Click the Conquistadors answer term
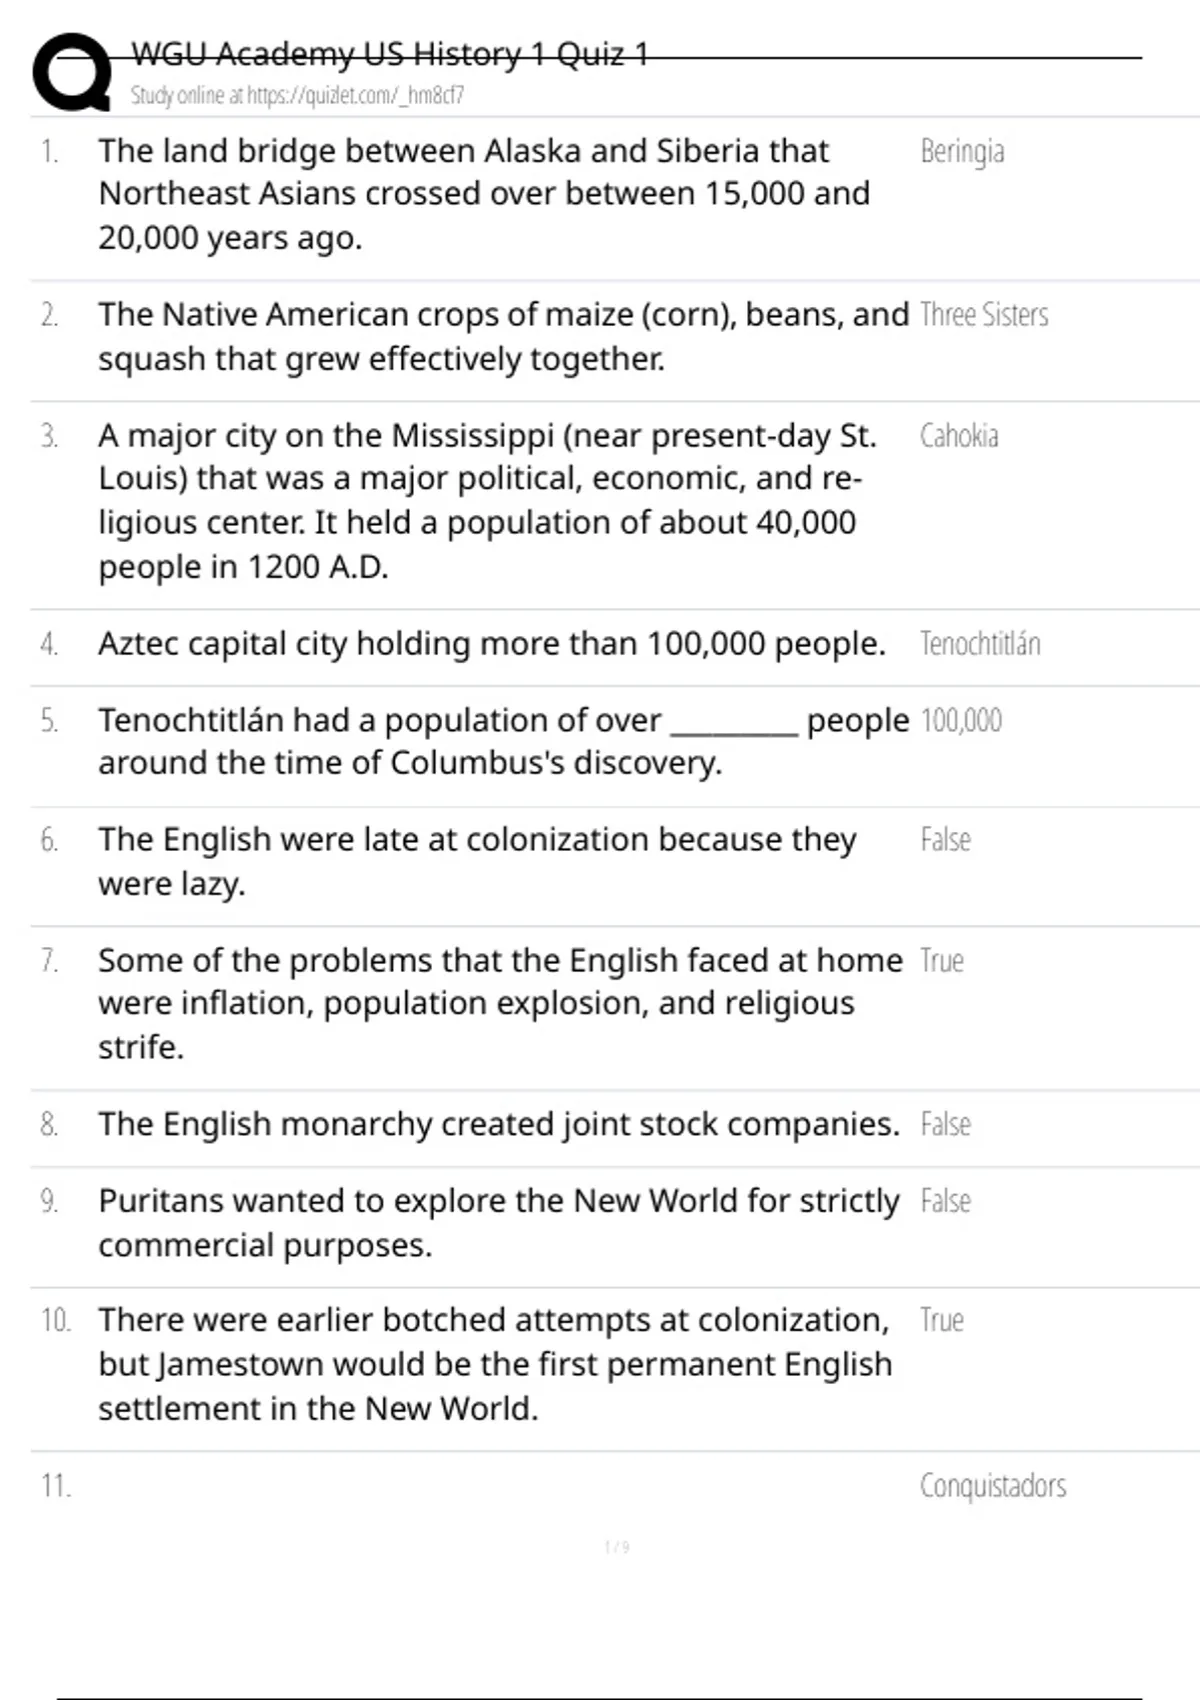The height and width of the screenshot is (1700, 1200). 993,1486
